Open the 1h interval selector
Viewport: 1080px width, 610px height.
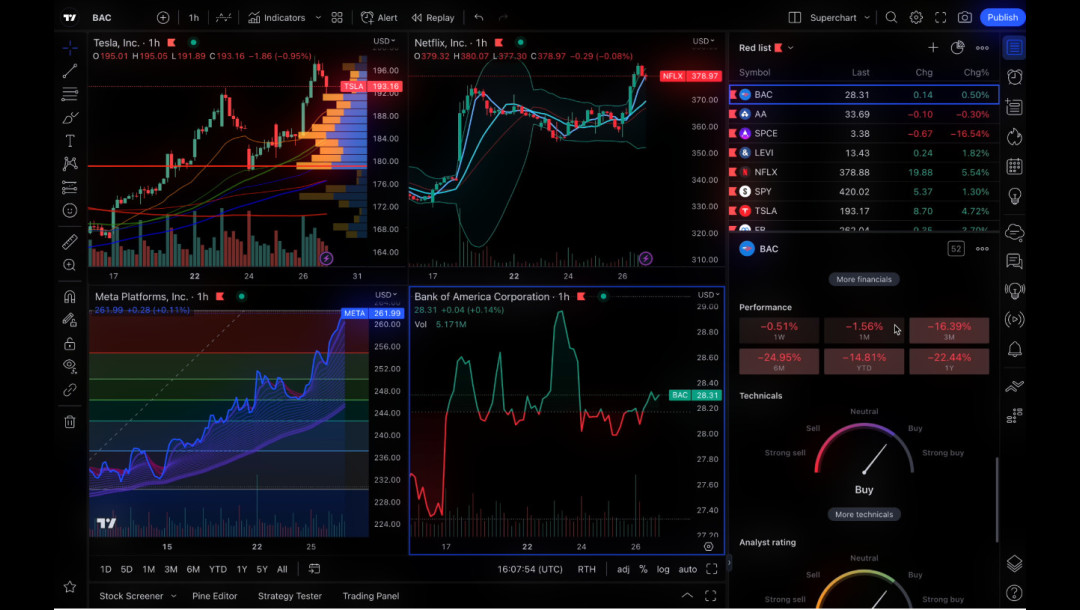[x=194, y=17]
